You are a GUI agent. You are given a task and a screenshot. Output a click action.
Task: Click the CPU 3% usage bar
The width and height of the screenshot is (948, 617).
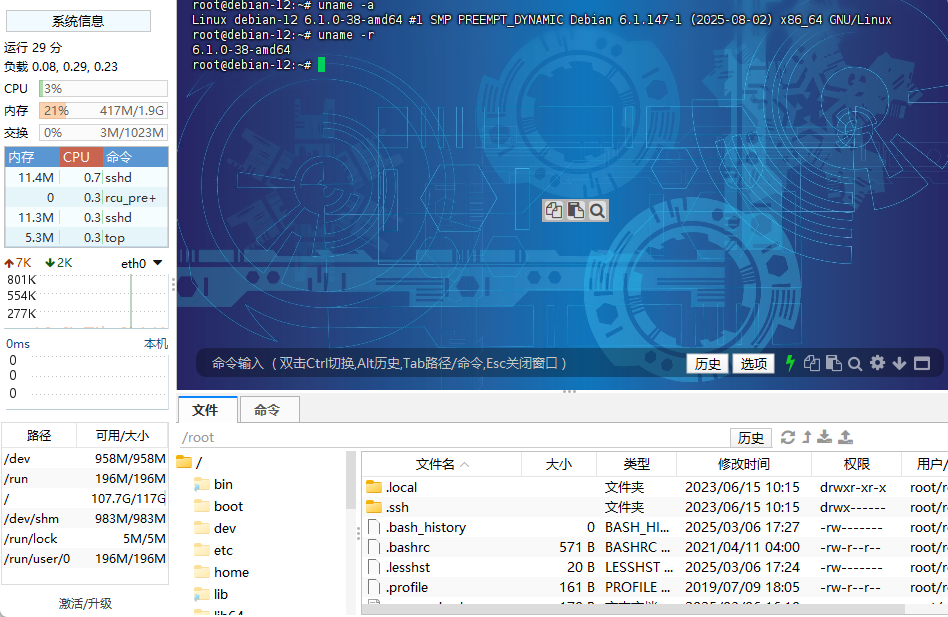(x=103, y=88)
